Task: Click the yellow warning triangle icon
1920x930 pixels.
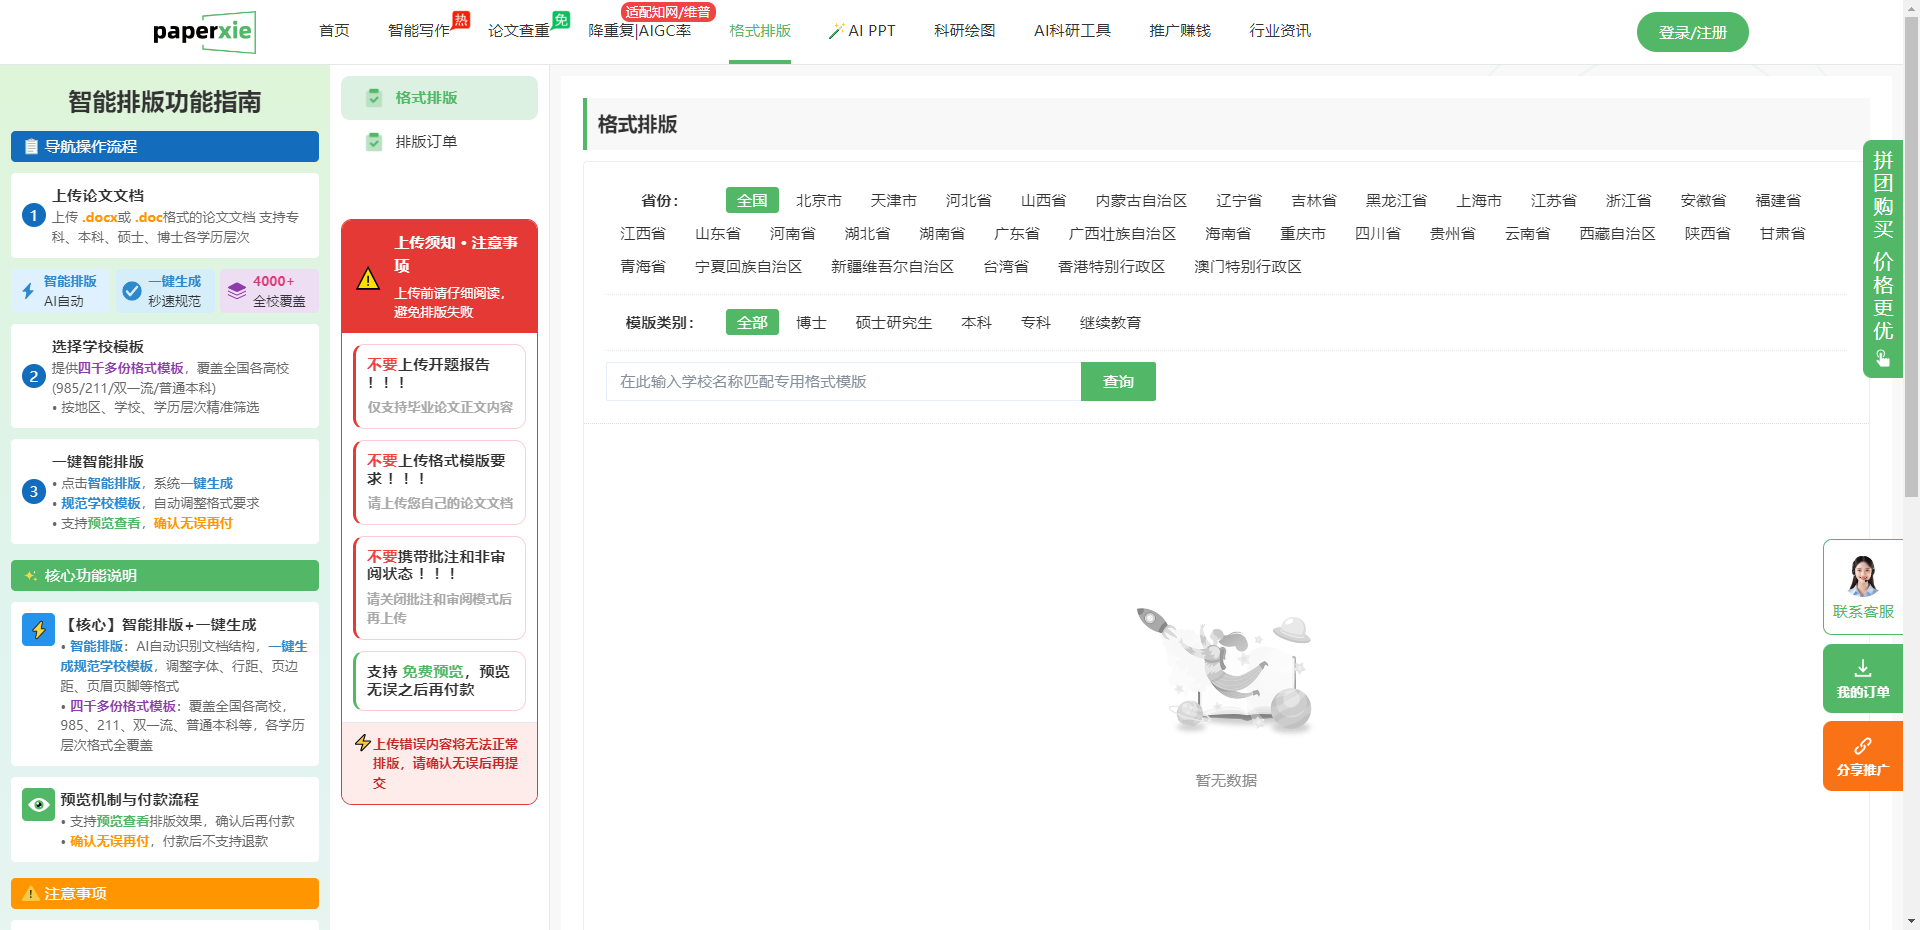Action: 368,279
